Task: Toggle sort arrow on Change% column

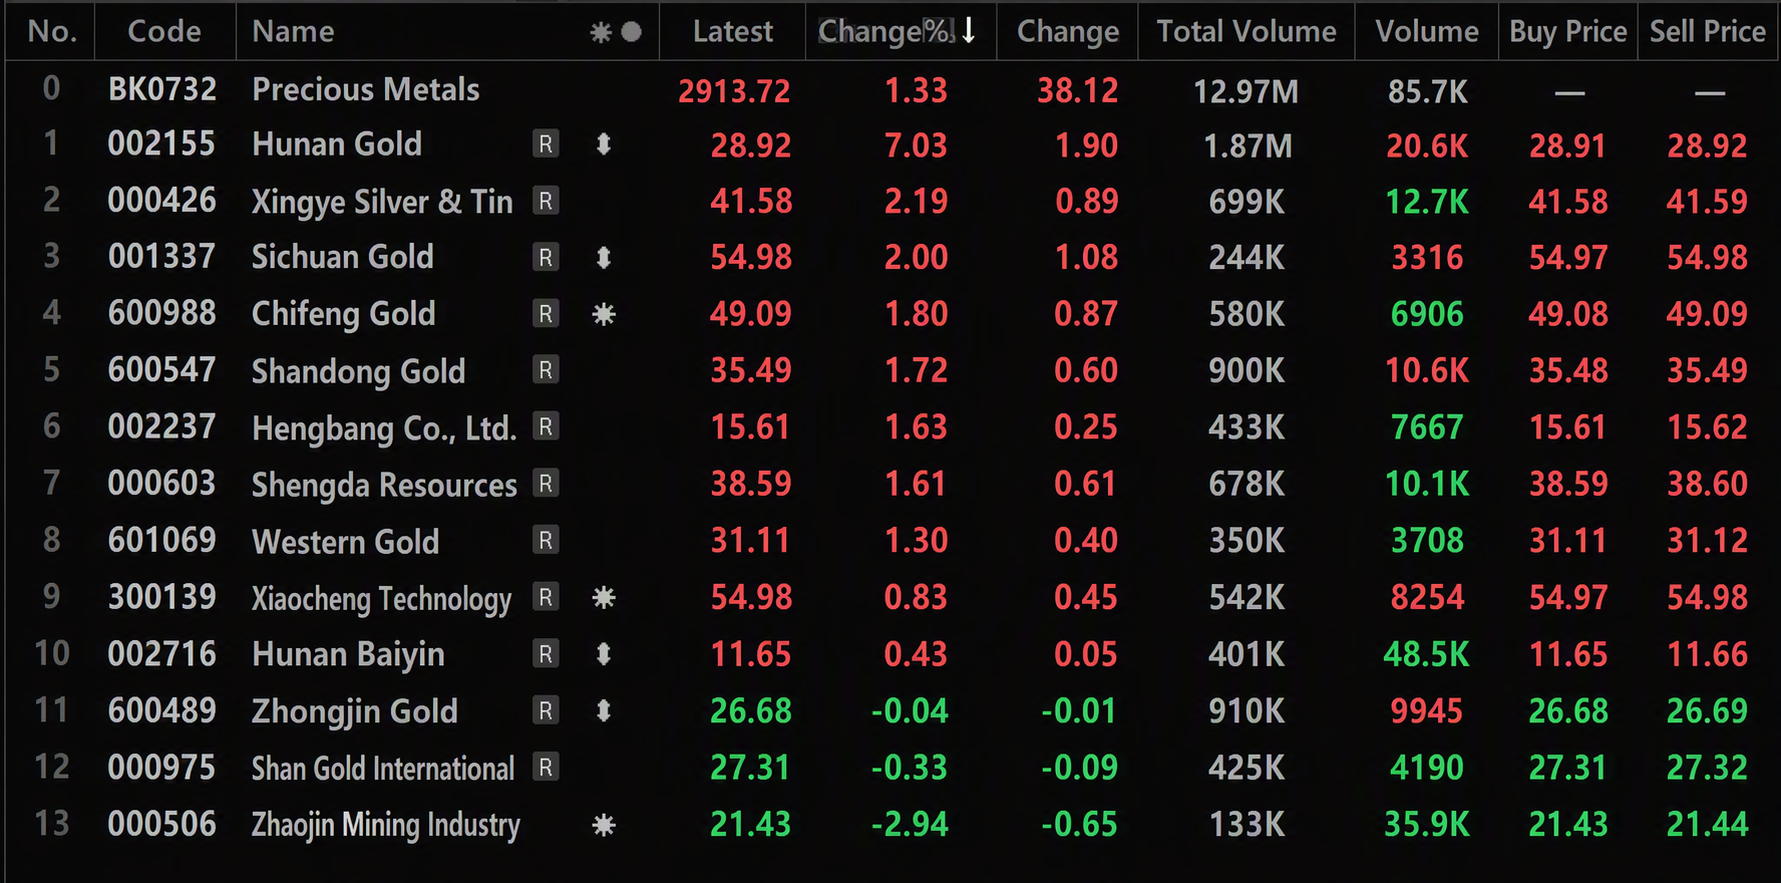Action: coord(968,31)
